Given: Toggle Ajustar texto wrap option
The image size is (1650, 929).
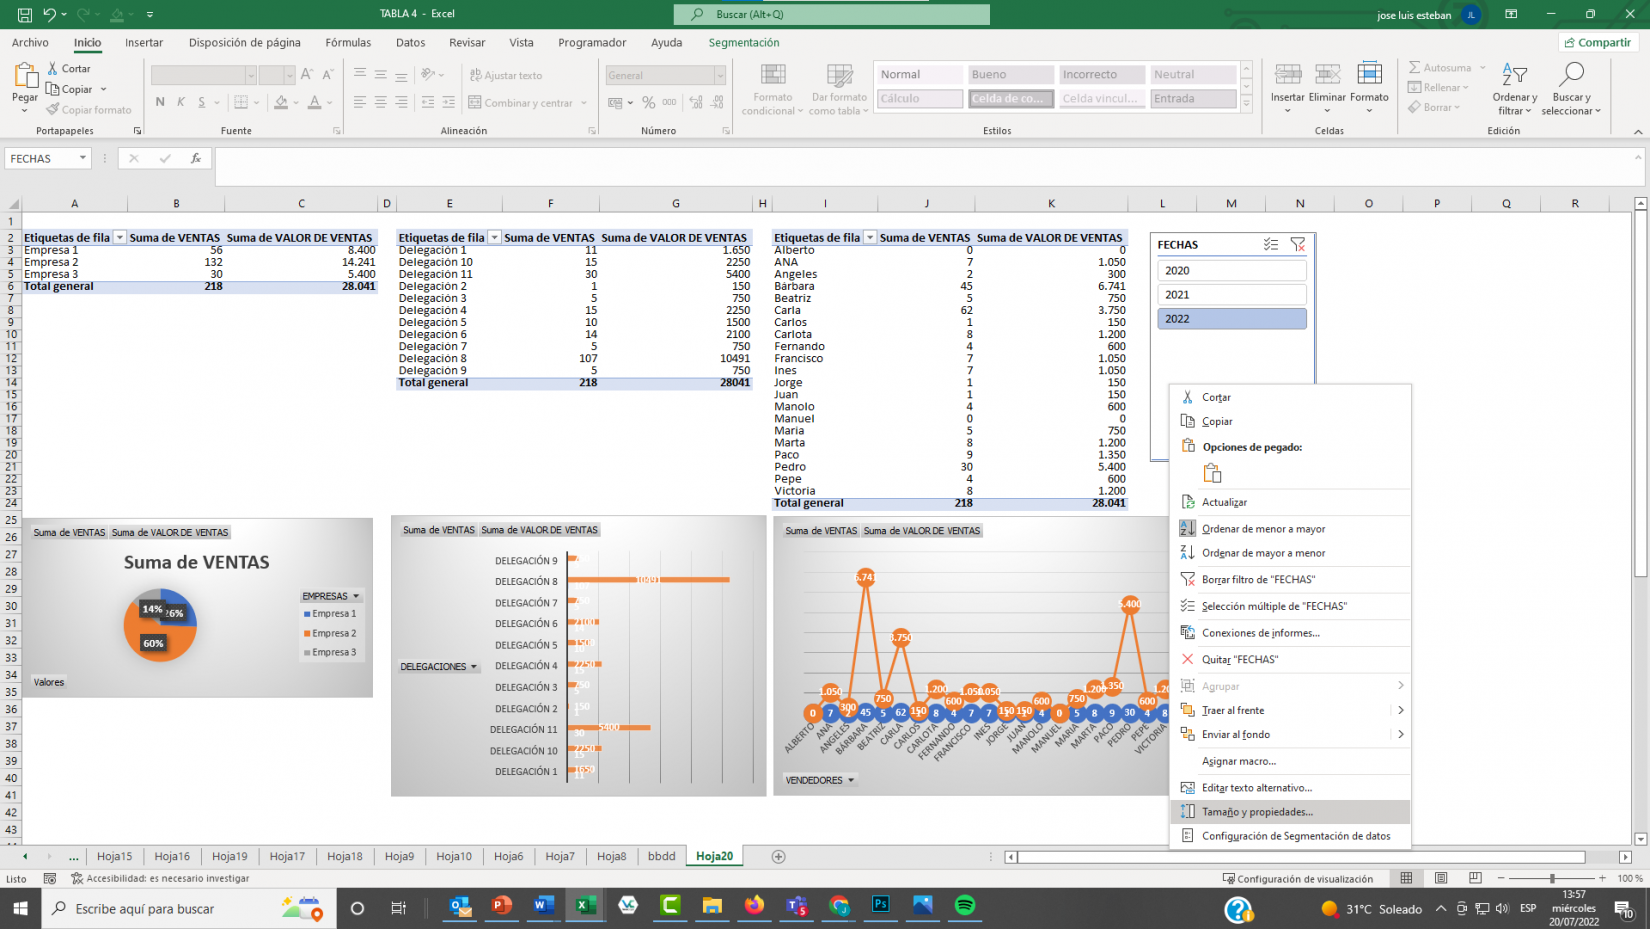Looking at the screenshot, I should coord(506,75).
